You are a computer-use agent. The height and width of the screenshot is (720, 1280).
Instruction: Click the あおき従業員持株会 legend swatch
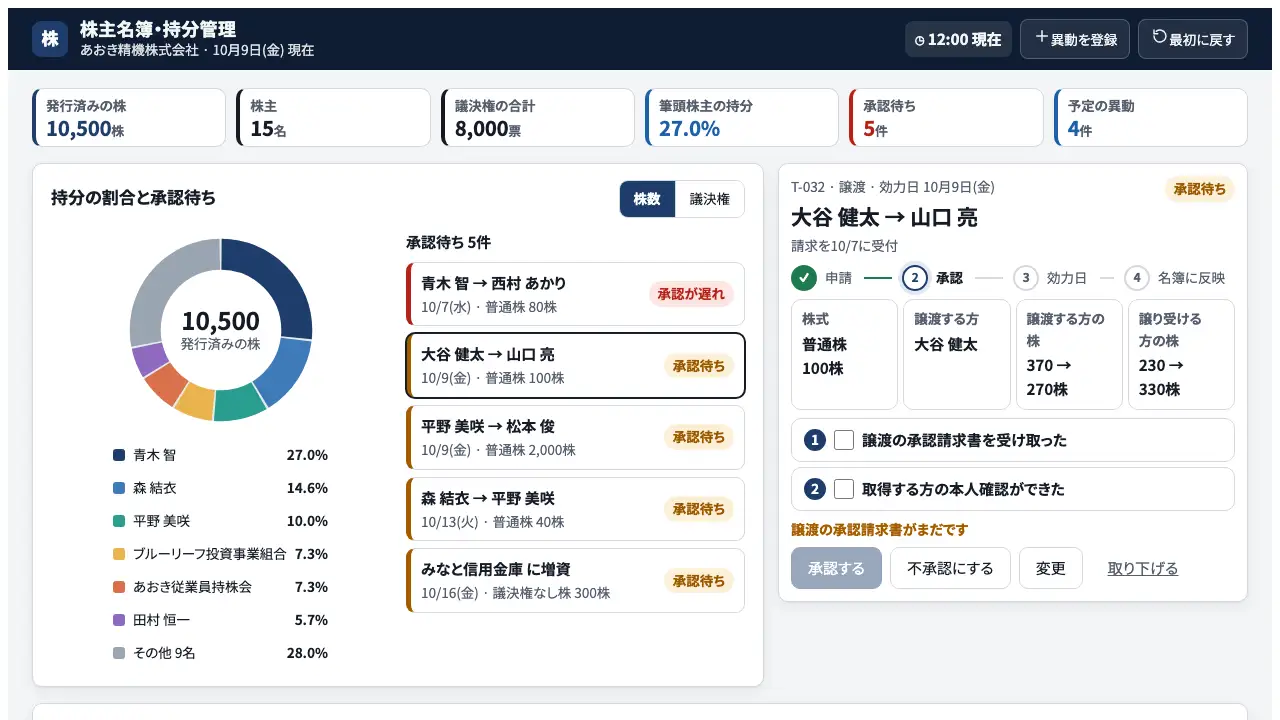[x=119, y=587]
